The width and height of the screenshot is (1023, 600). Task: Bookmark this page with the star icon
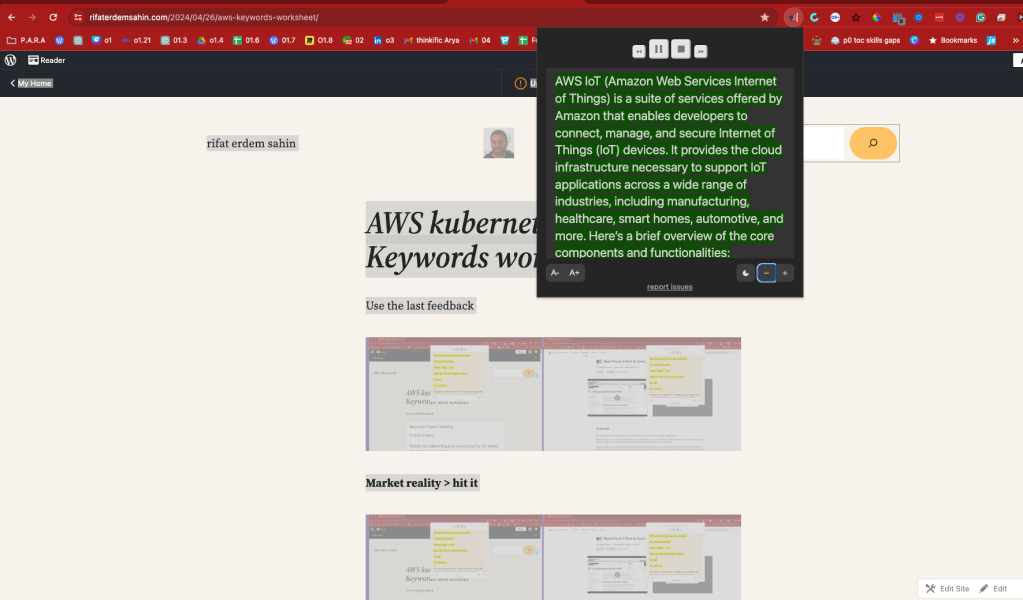pos(765,18)
